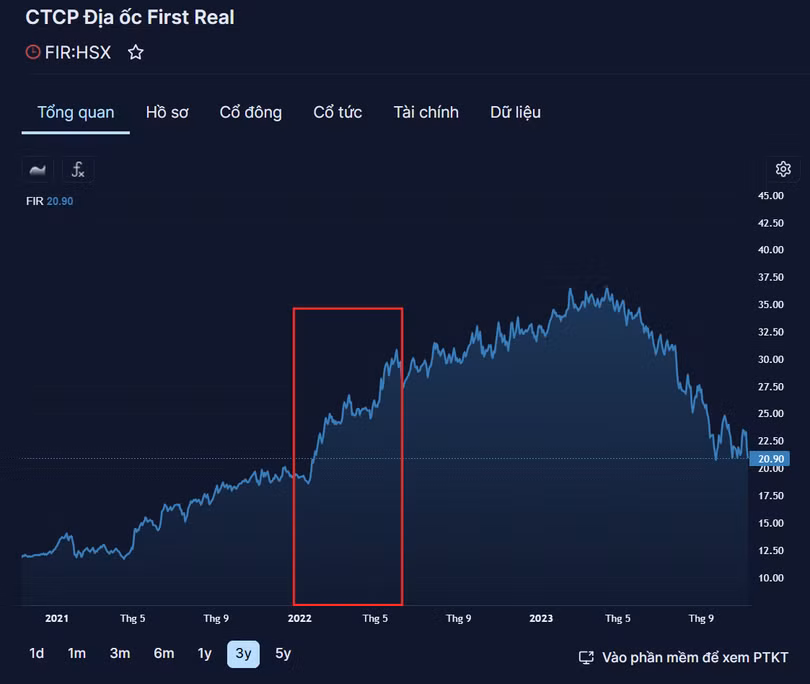Switch to 5y time range
The image size is (810, 684).
coord(283,654)
